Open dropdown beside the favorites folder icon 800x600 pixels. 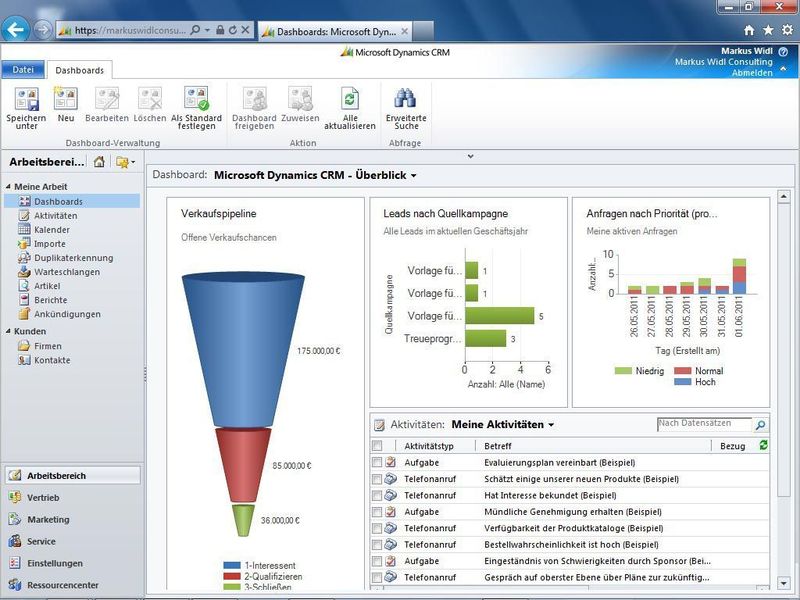point(133,162)
